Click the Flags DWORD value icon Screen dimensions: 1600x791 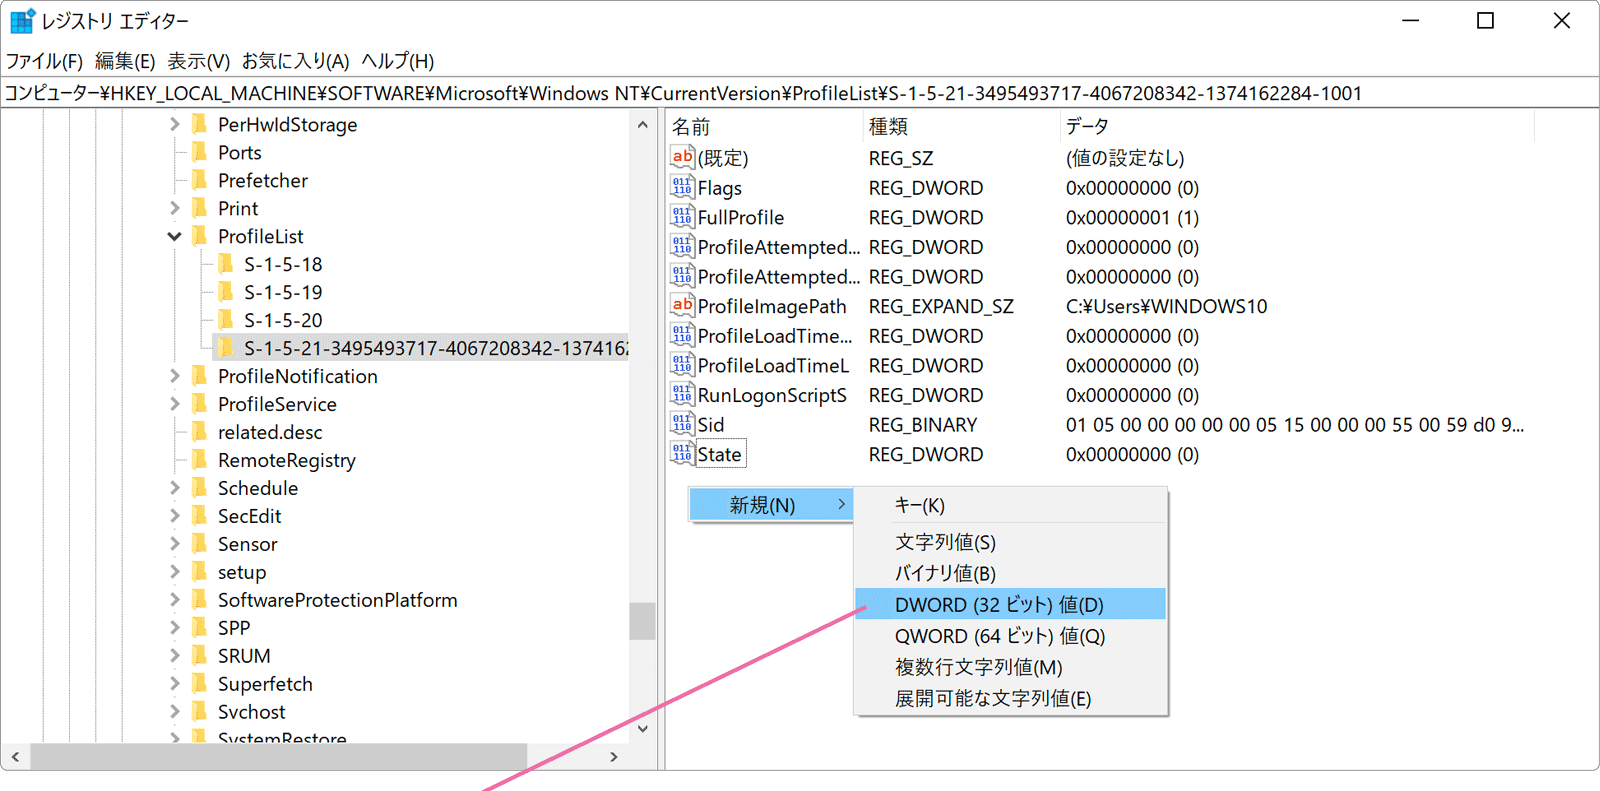(682, 187)
